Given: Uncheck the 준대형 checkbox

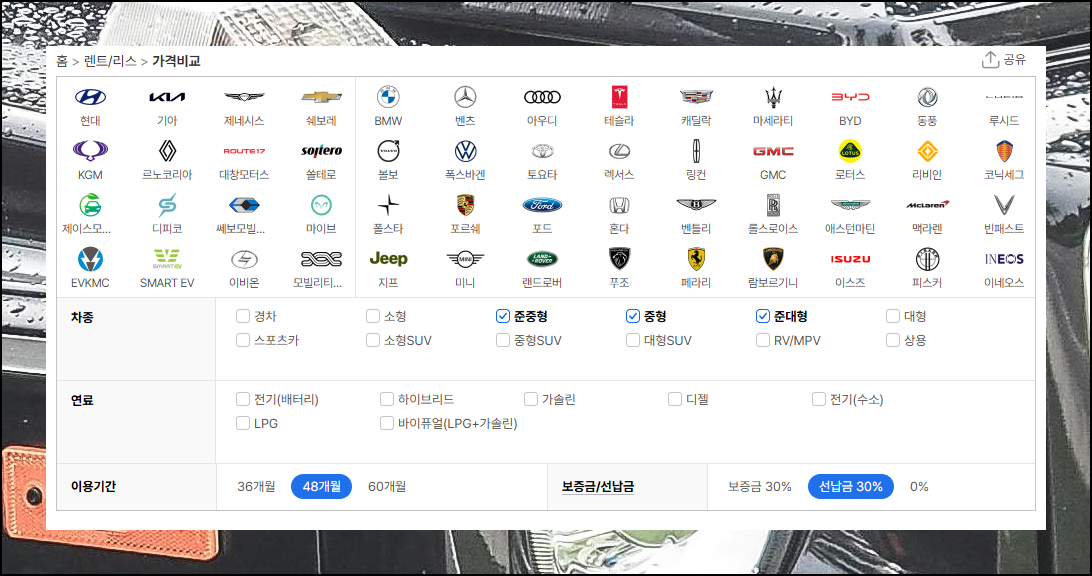Looking at the screenshot, I should (x=763, y=316).
